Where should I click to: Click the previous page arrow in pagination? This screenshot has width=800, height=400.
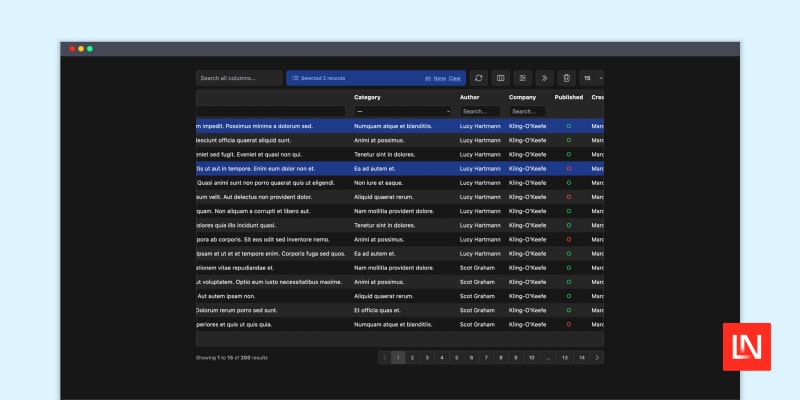coord(384,357)
